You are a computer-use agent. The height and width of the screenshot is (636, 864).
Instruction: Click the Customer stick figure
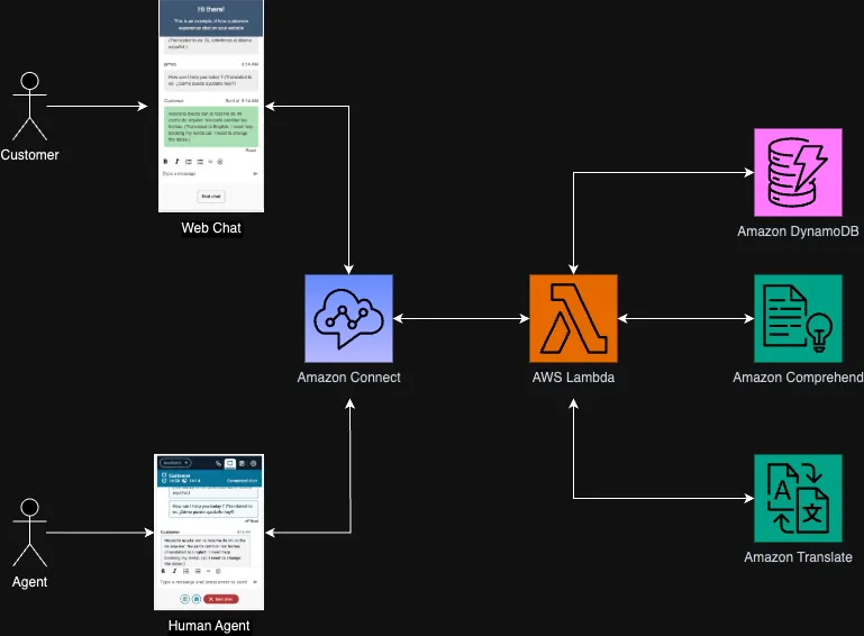point(30,106)
